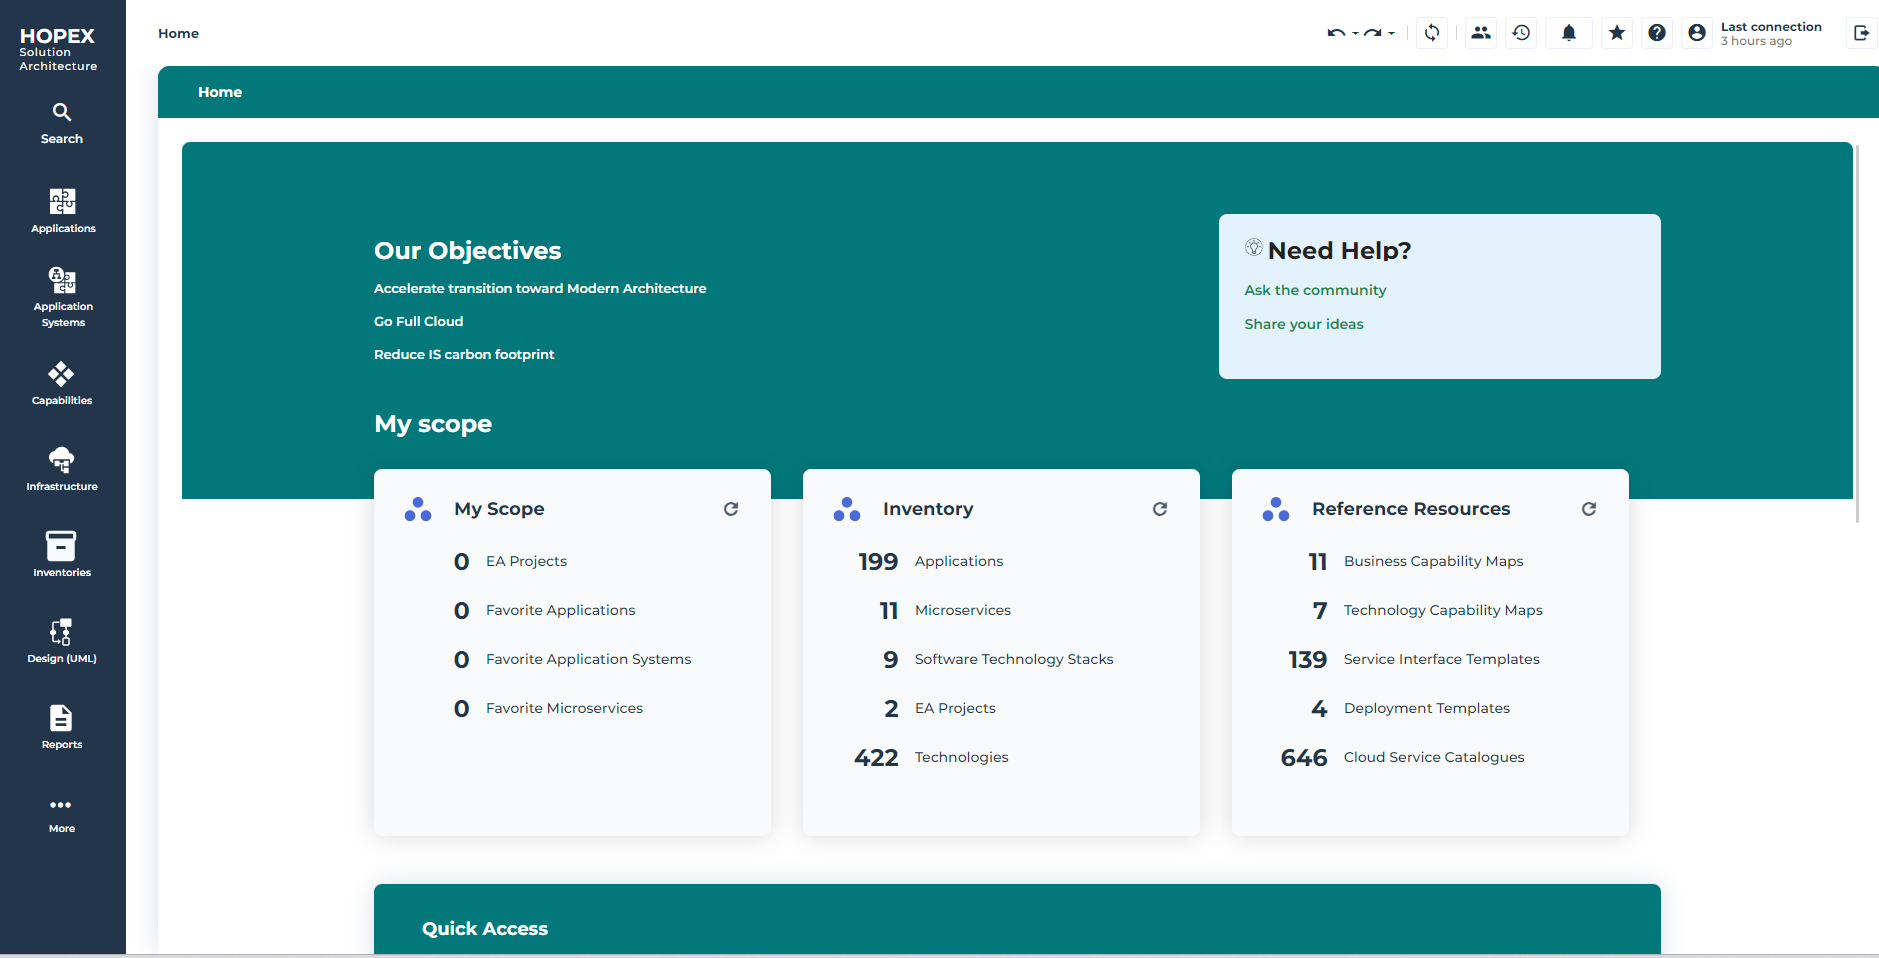Go to Infrastructure section
This screenshot has height=958, width=1879.
pyautogui.click(x=61, y=470)
